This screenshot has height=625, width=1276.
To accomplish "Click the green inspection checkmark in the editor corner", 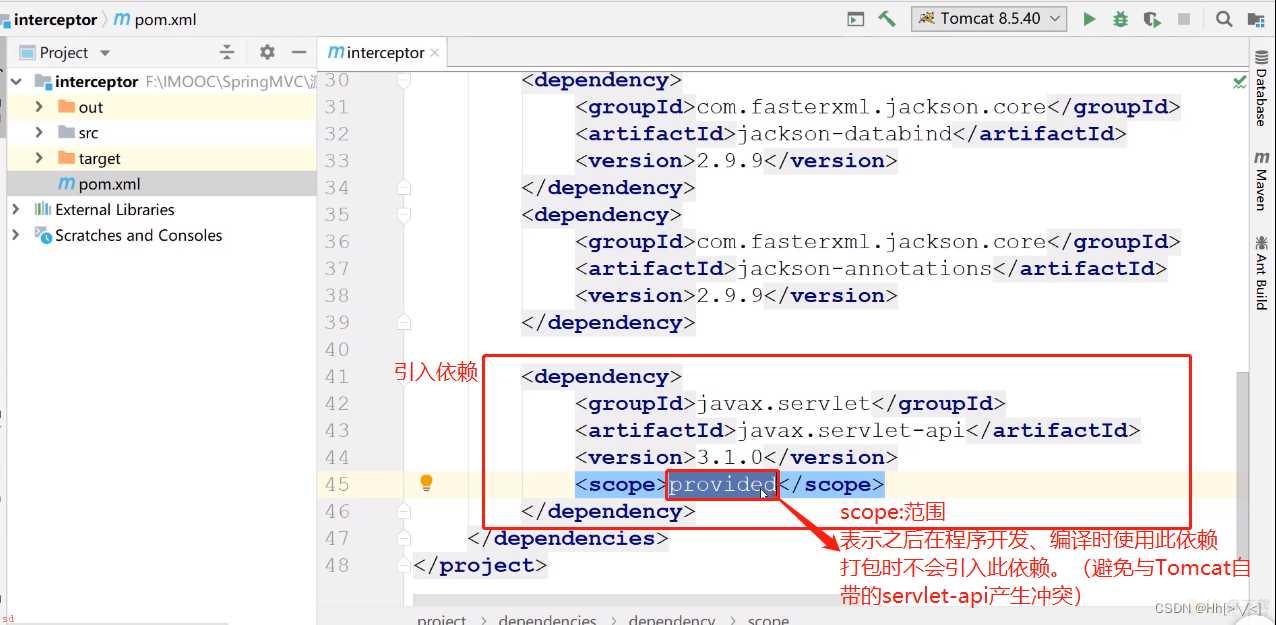I will 1240,80.
